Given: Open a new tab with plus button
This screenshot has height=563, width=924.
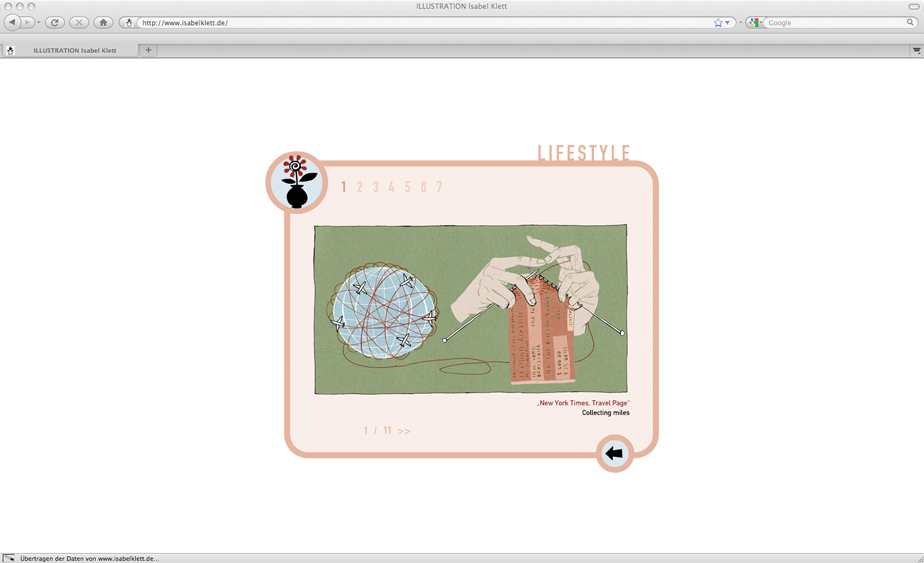Looking at the screenshot, I should pos(148,50).
